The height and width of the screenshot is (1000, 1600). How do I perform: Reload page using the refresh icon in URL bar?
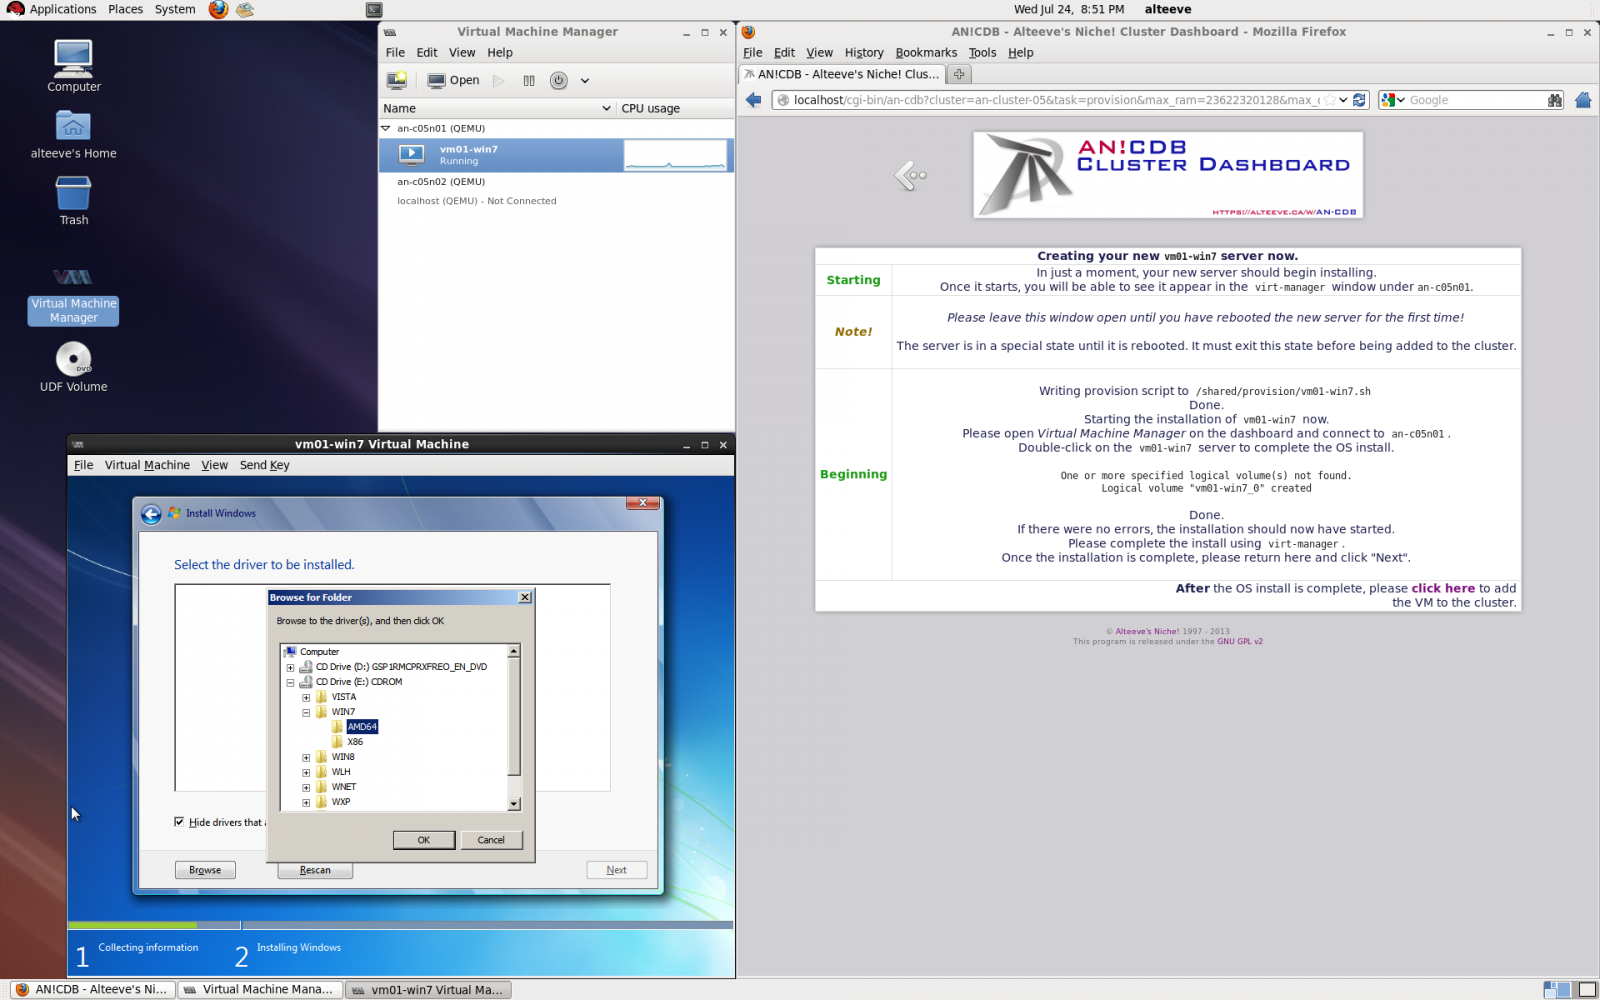(1359, 100)
